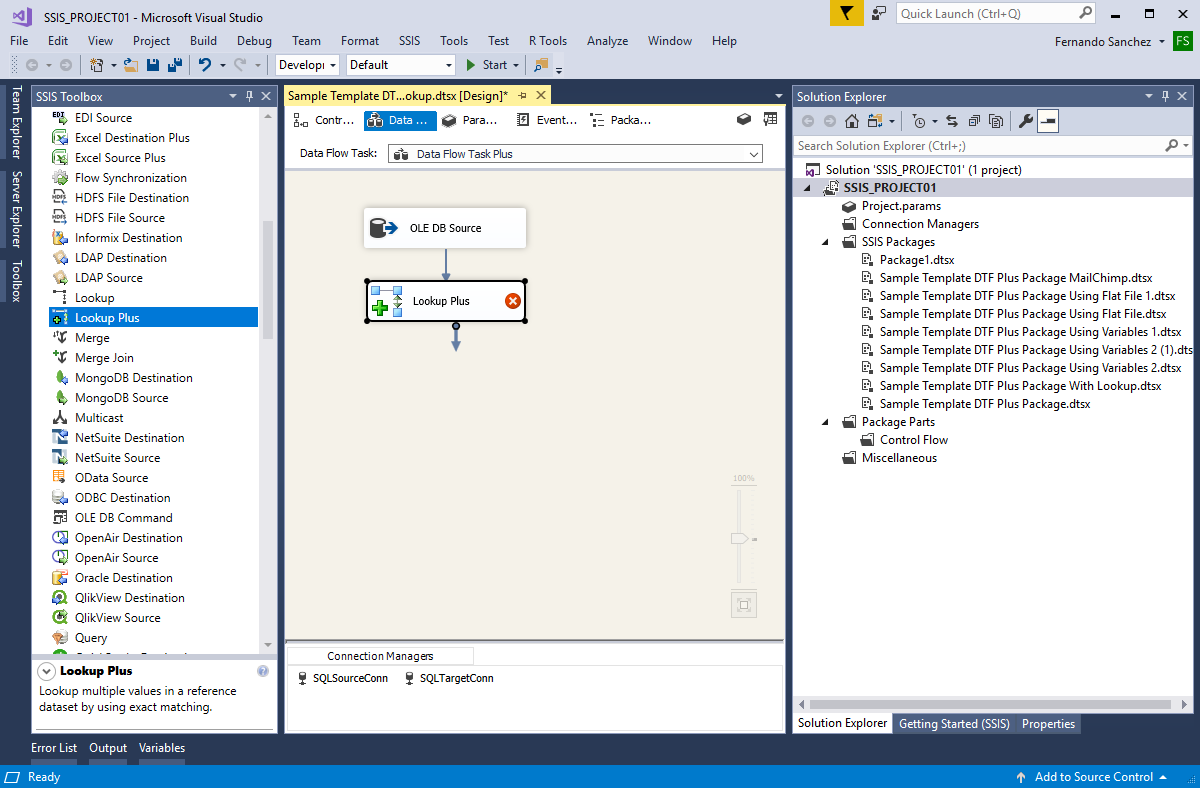Collapse the SSIS_PROJECT01 project node
Image resolution: width=1200 pixels, height=788 pixels.
point(807,188)
